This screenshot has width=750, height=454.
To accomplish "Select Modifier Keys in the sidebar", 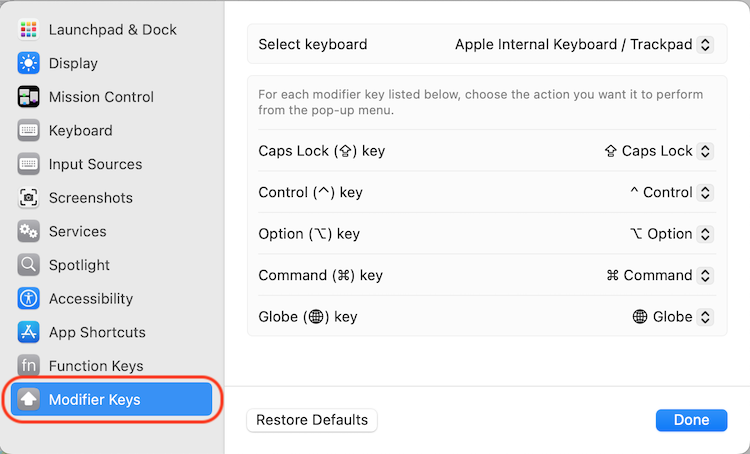I will point(110,400).
